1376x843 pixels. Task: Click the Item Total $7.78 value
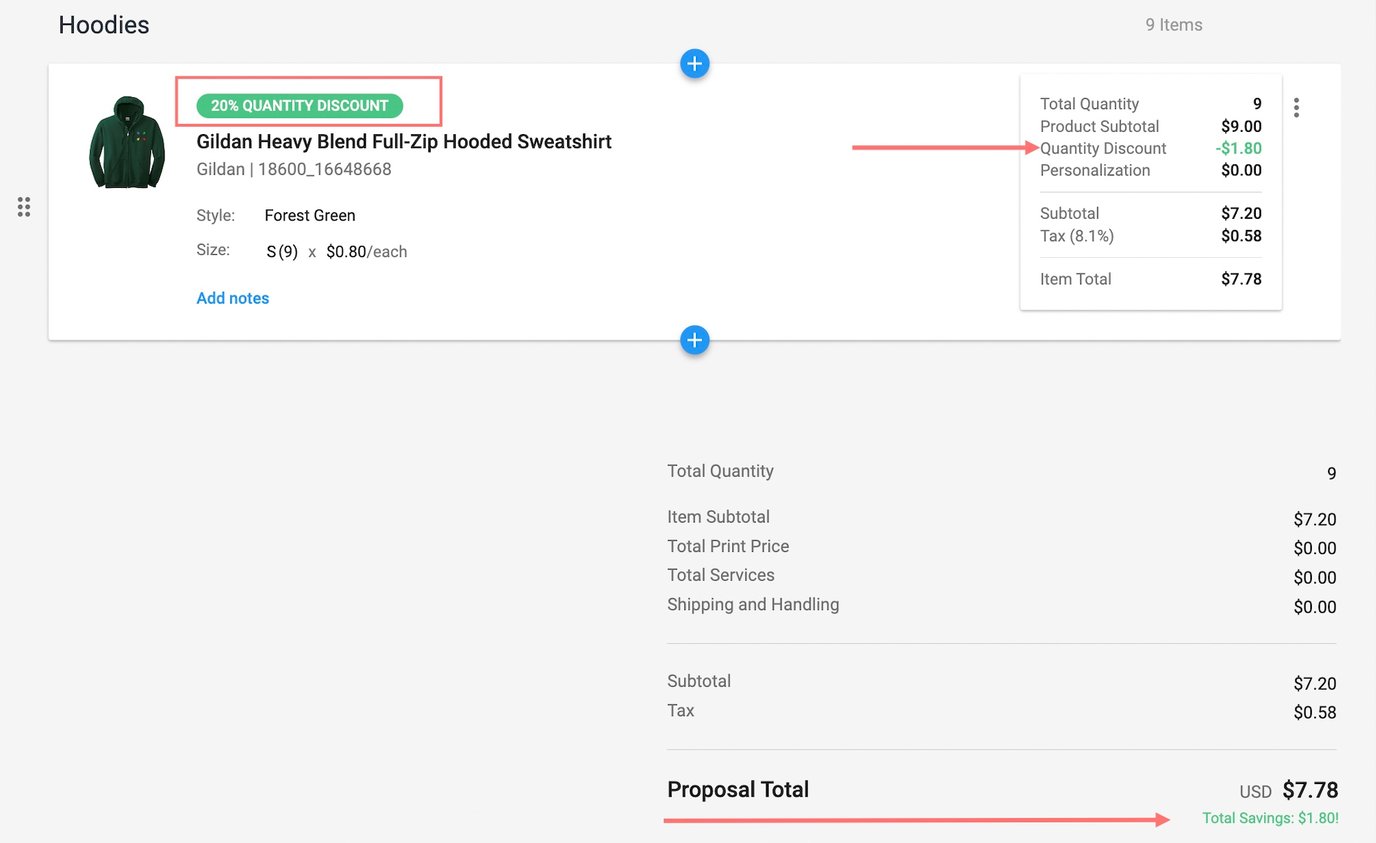[x=1240, y=279]
